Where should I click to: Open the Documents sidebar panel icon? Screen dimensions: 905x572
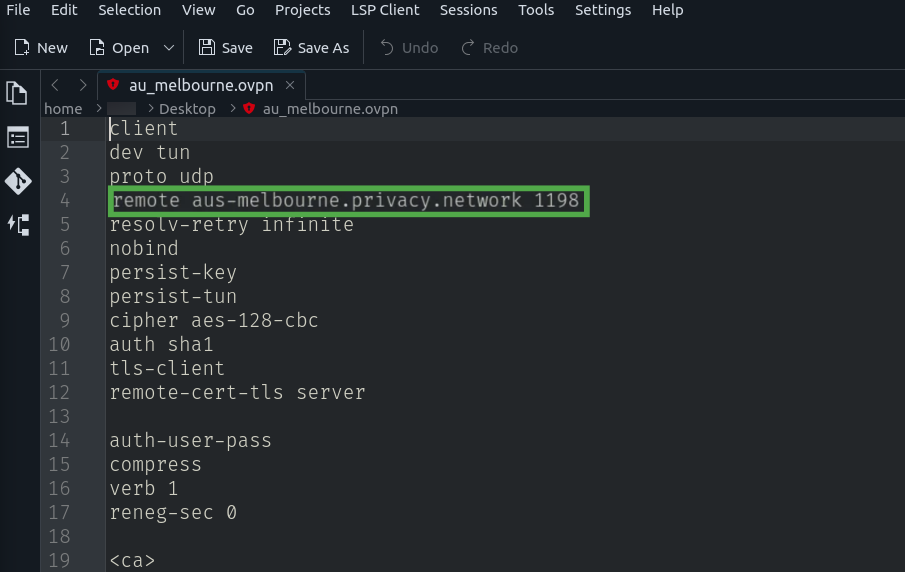click(17, 93)
